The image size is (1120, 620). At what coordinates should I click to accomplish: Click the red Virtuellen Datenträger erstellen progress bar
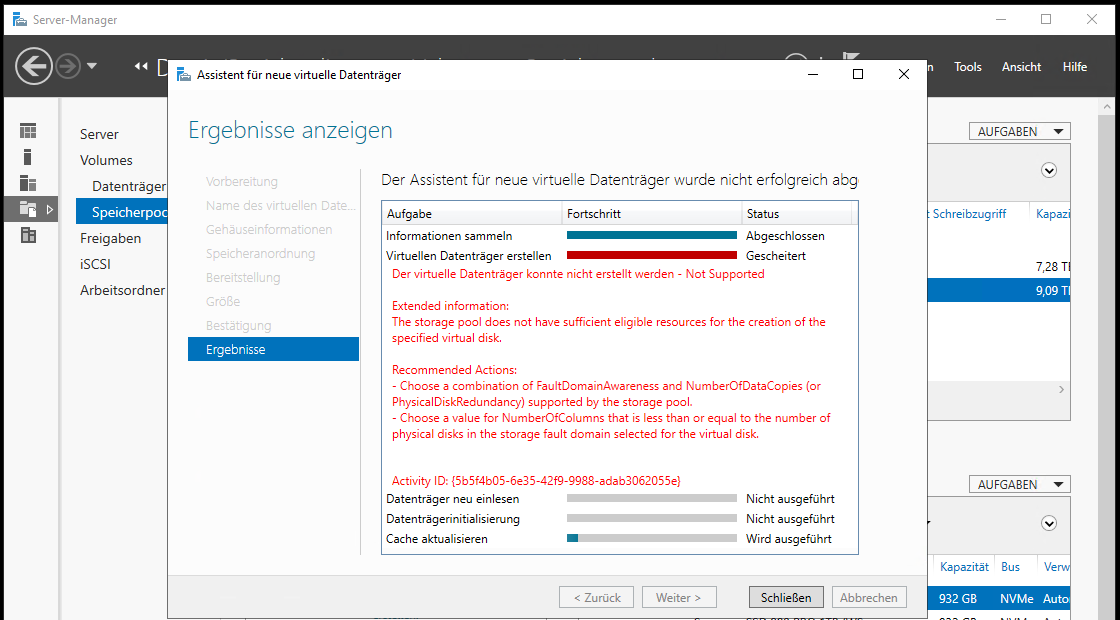651,255
